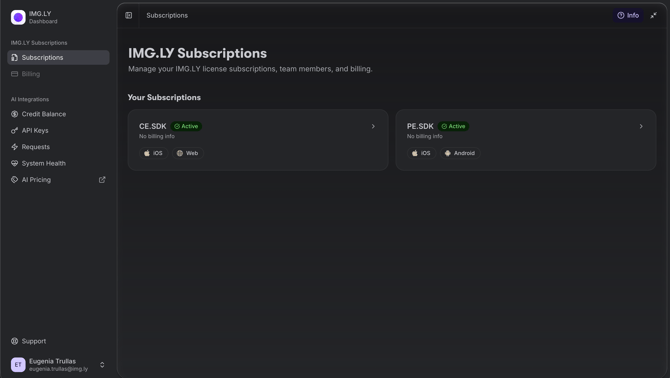Screen dimensions: 670x378
Task: Click "No billing info" under CE.SDK
Action: pyautogui.click(x=157, y=136)
